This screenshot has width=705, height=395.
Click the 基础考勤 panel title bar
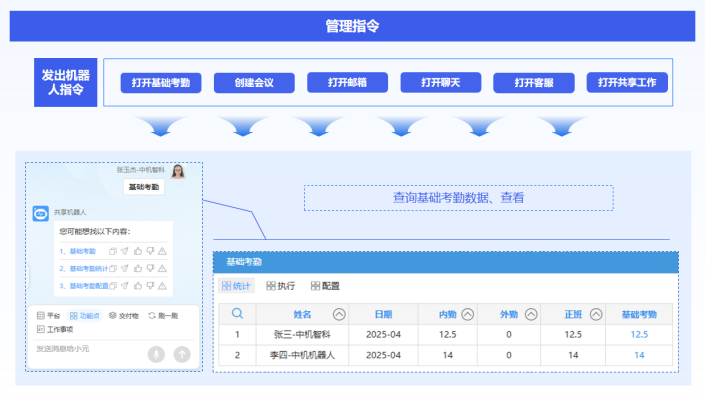446,262
